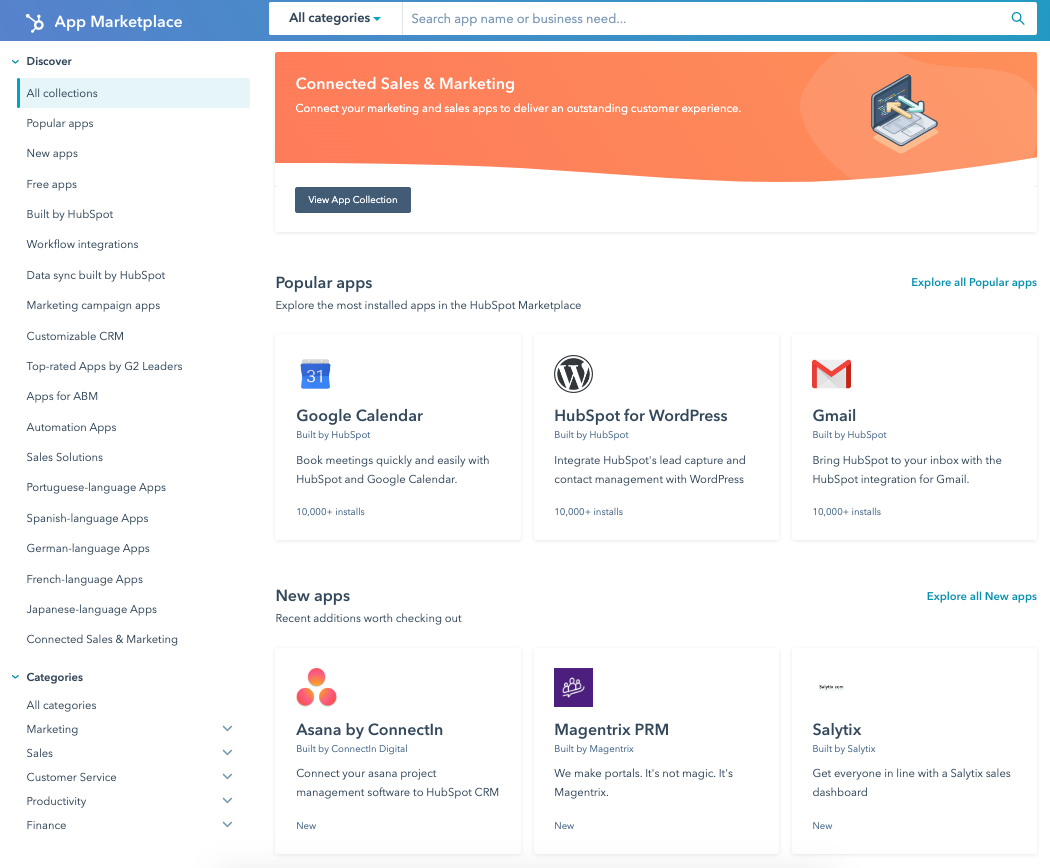Select All collections in sidebar
This screenshot has width=1050, height=868.
[x=134, y=93]
